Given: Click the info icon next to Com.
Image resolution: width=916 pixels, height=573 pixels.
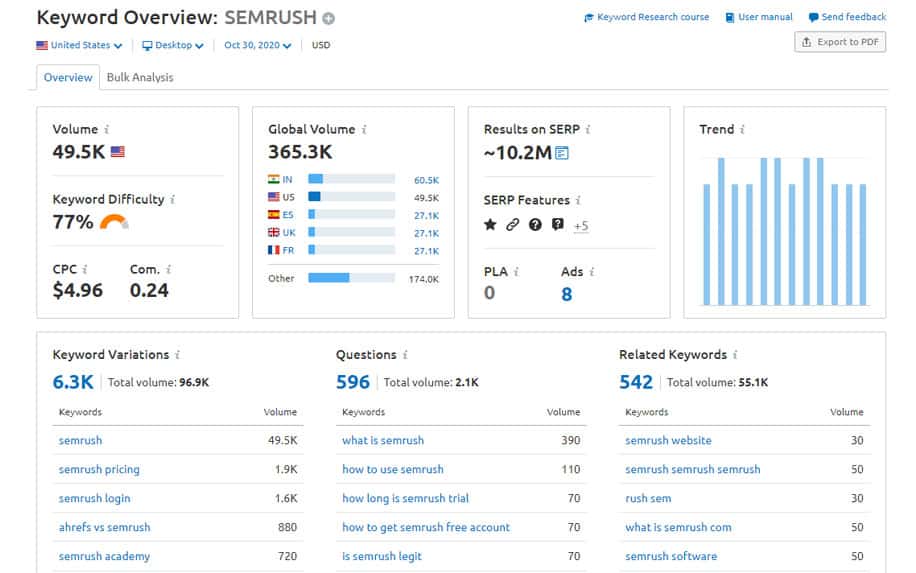Looking at the screenshot, I should click(168, 269).
